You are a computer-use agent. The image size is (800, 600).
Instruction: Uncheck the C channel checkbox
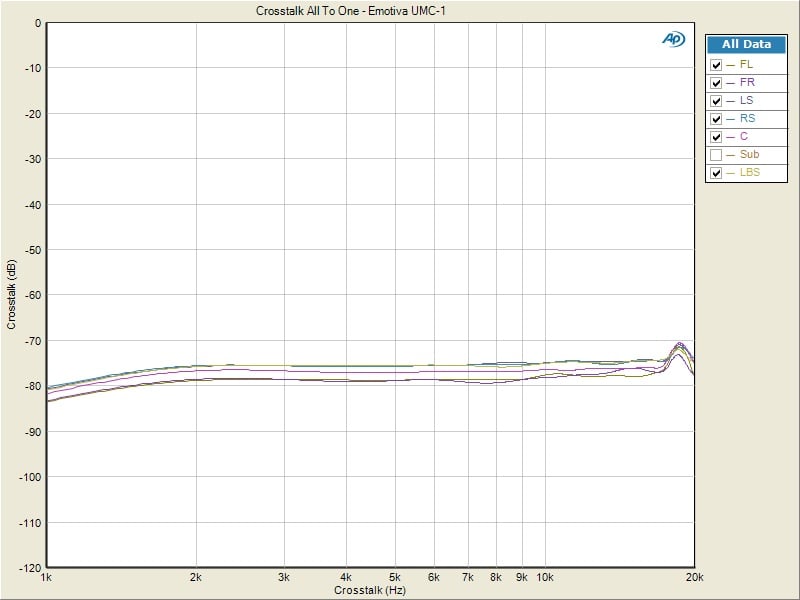click(716, 137)
